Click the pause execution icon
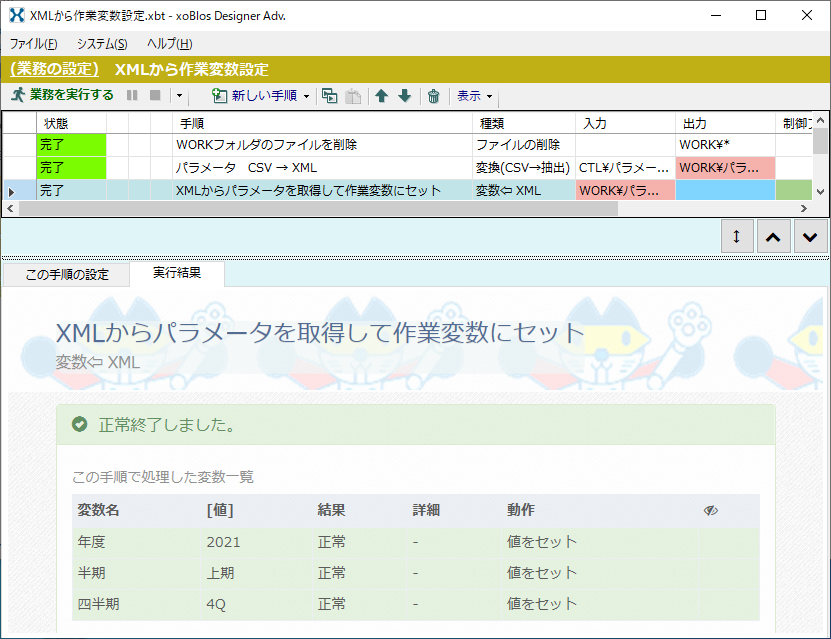This screenshot has width=831, height=639. [x=130, y=96]
